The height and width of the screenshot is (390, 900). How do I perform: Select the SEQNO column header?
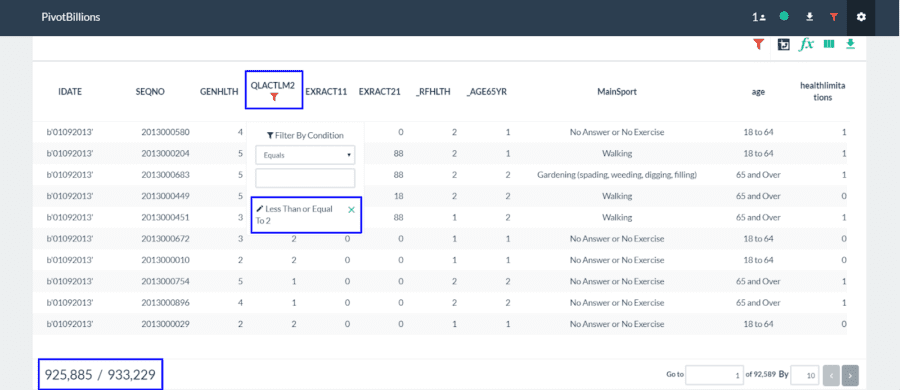(x=150, y=91)
